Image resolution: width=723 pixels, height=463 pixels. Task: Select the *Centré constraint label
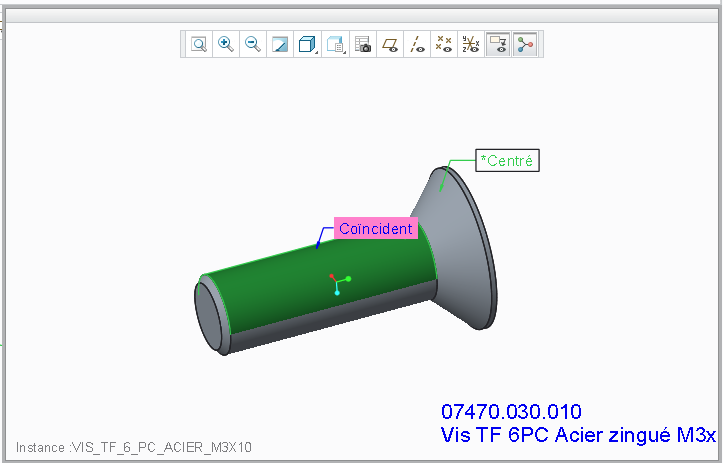point(507,160)
